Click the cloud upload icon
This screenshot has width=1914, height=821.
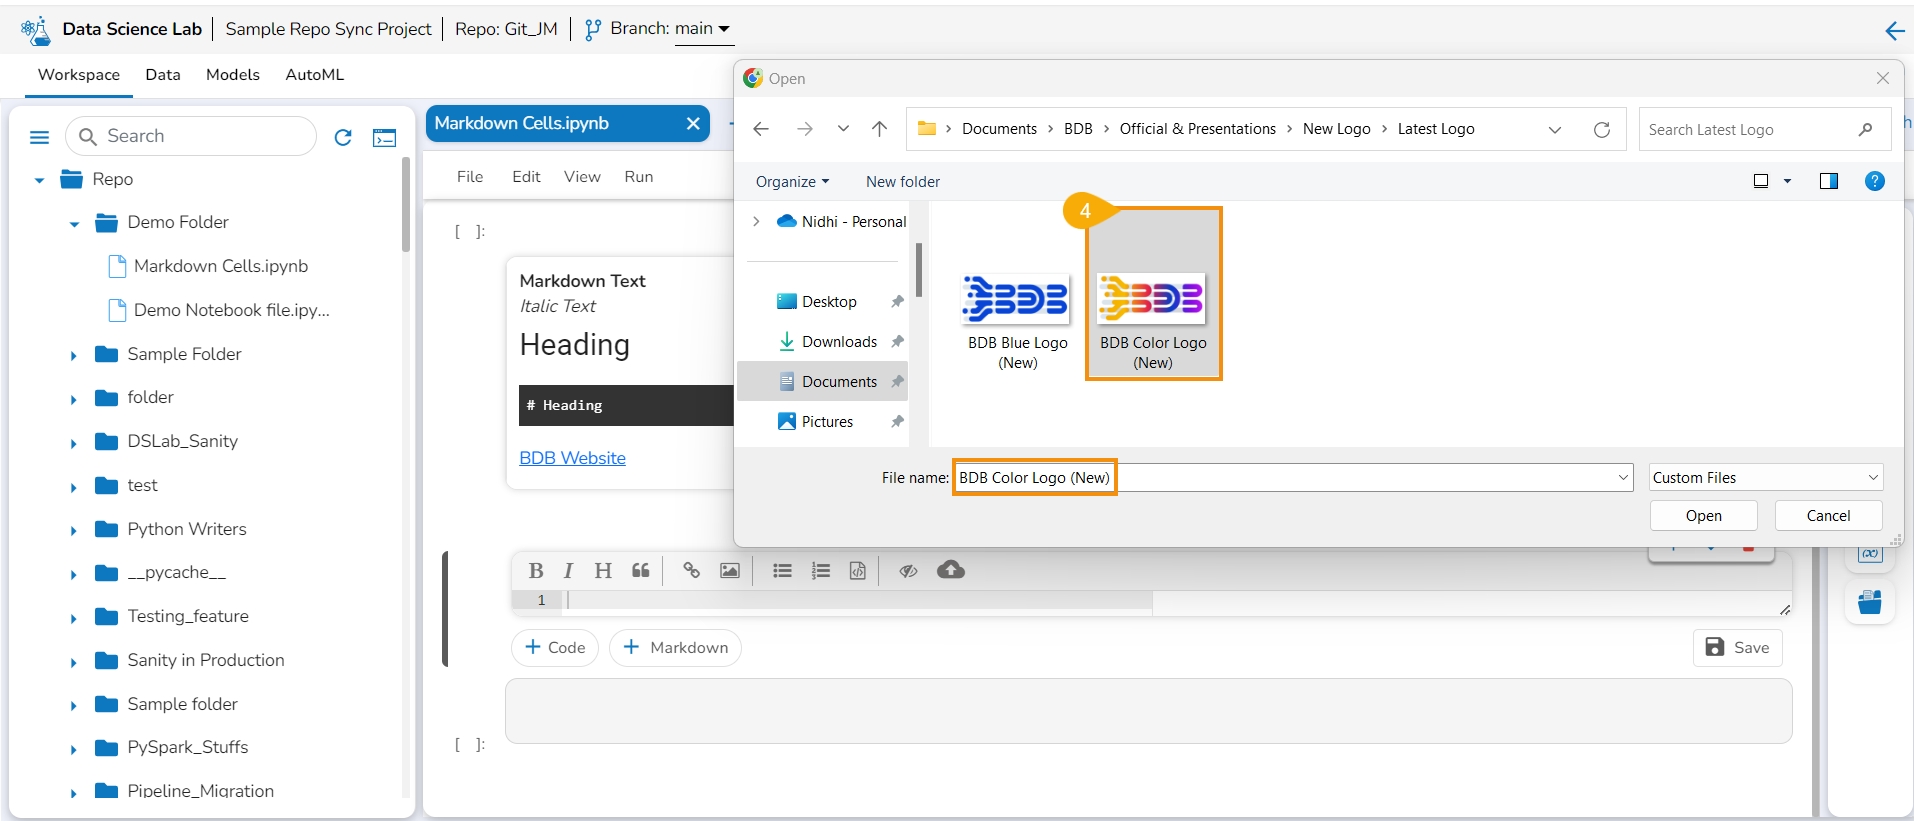click(x=951, y=570)
